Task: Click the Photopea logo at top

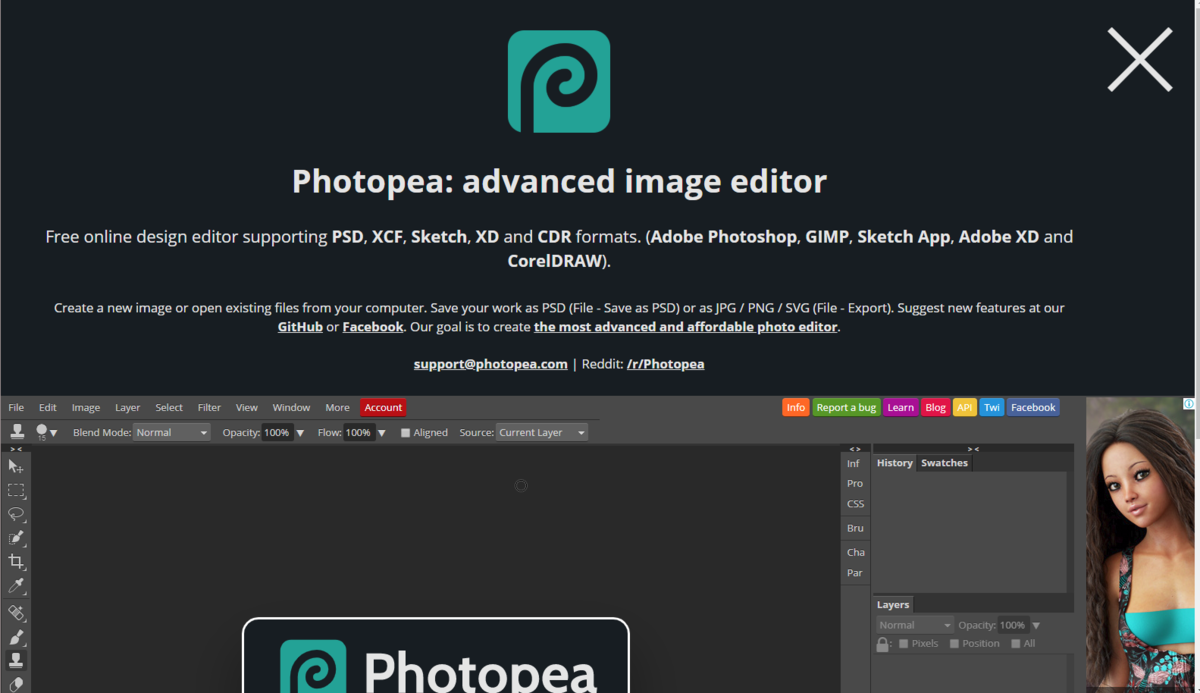Action: (x=559, y=81)
